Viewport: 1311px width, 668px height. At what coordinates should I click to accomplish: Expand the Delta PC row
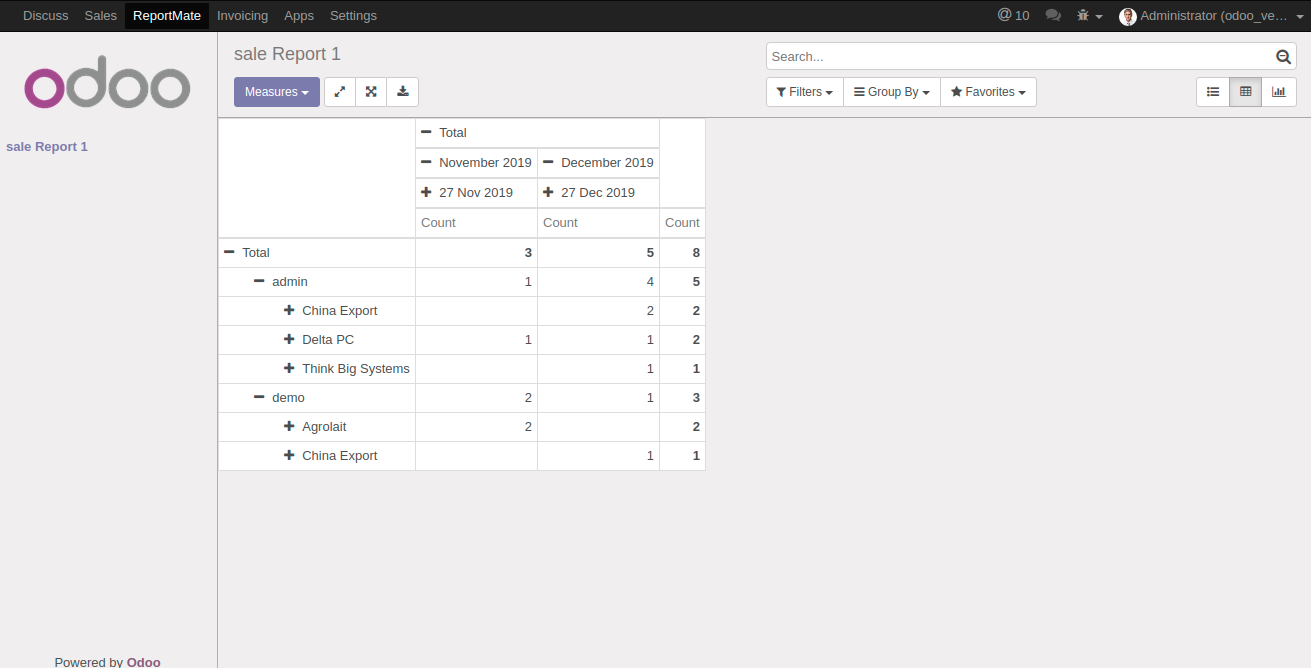click(289, 340)
